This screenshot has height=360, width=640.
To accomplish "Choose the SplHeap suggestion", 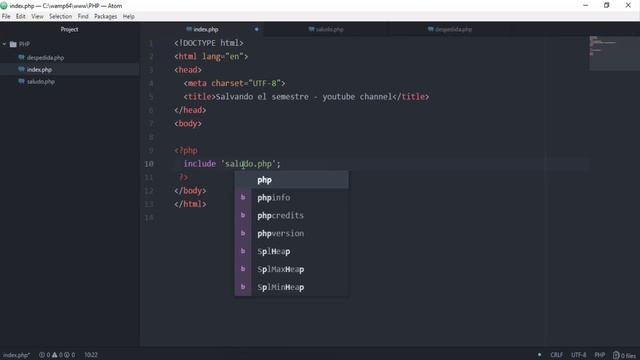I will click(291, 251).
